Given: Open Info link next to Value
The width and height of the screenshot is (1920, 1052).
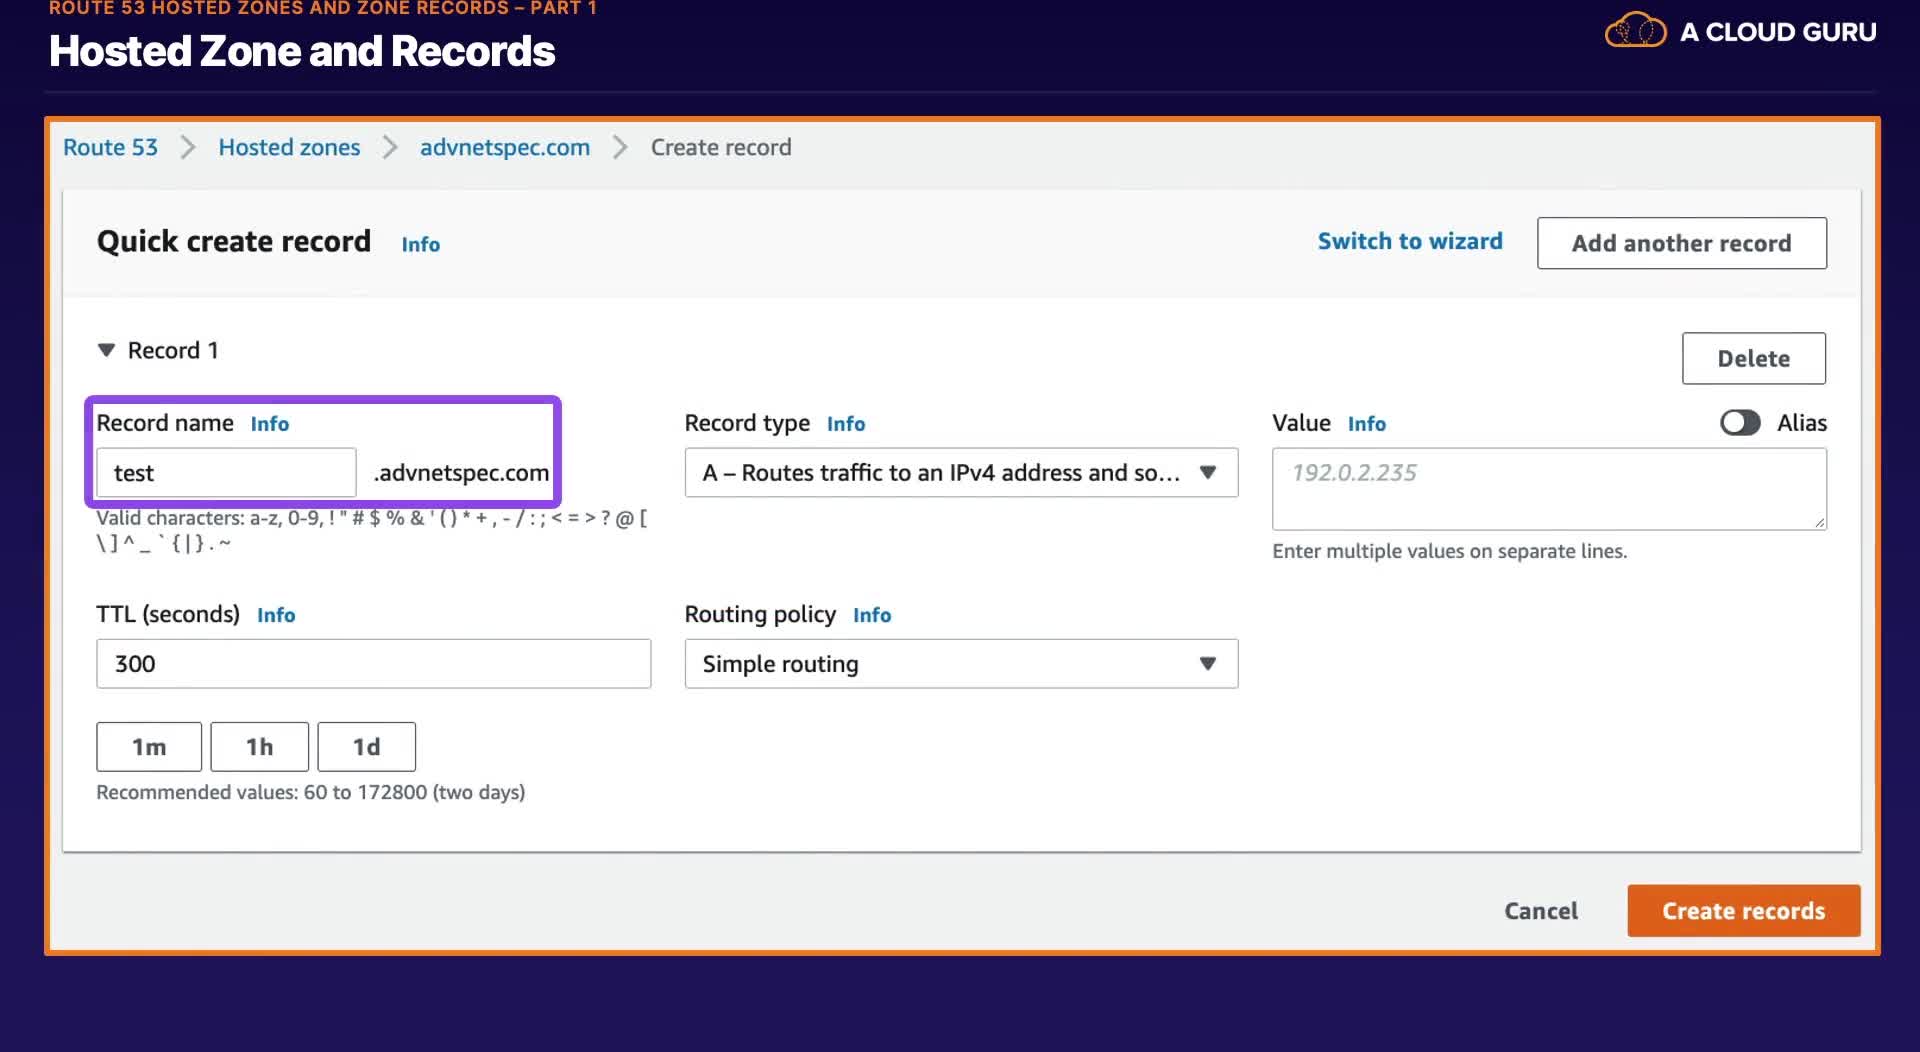Looking at the screenshot, I should tap(1367, 424).
